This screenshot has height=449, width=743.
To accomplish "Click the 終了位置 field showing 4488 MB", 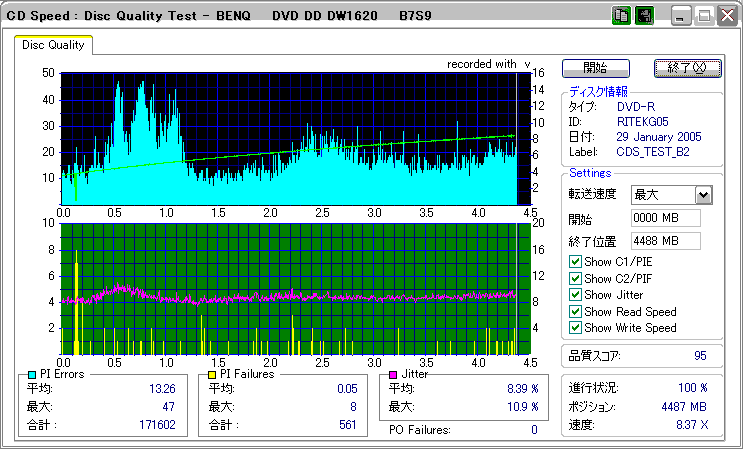I will coord(666,240).
